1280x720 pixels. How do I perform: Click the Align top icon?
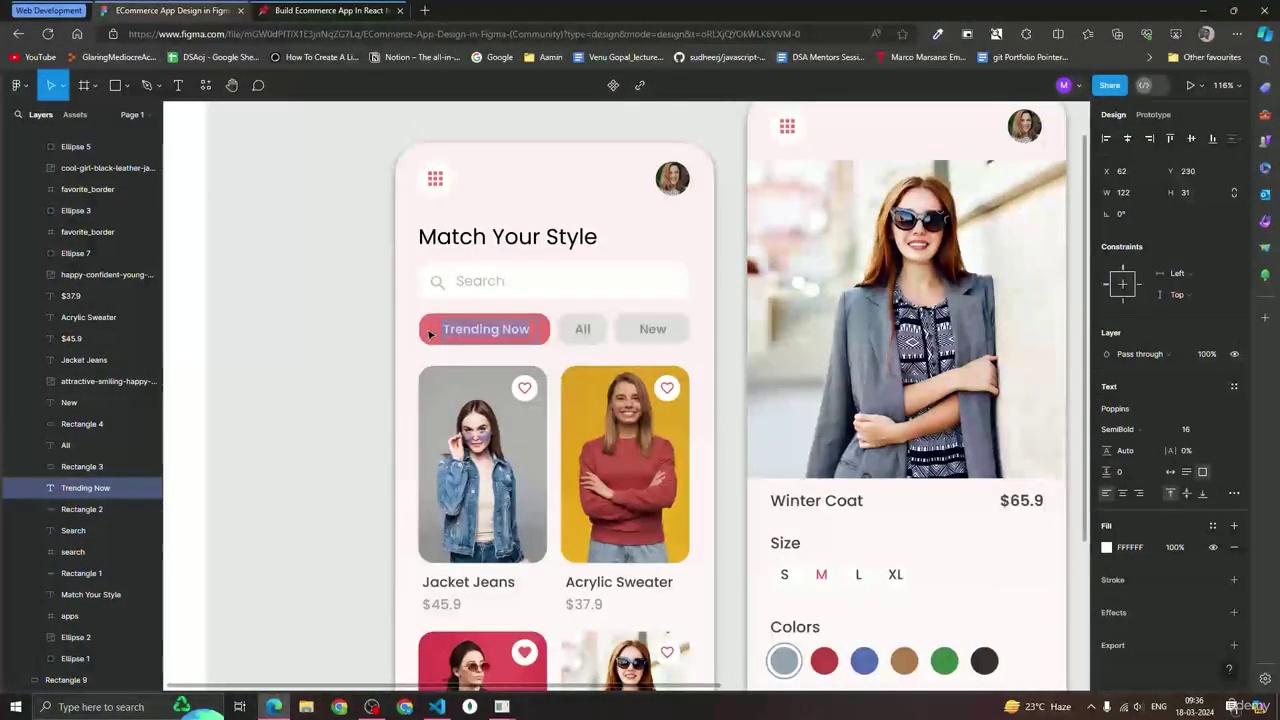[x=1170, y=138]
